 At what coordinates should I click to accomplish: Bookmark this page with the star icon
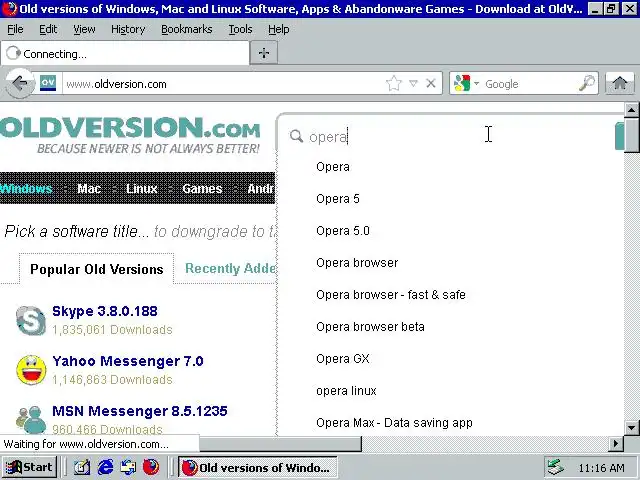point(394,83)
